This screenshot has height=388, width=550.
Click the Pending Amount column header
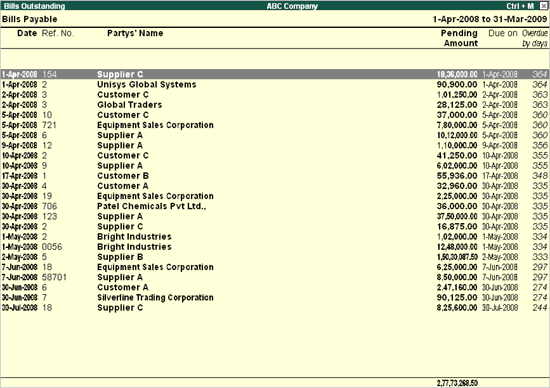(459, 38)
